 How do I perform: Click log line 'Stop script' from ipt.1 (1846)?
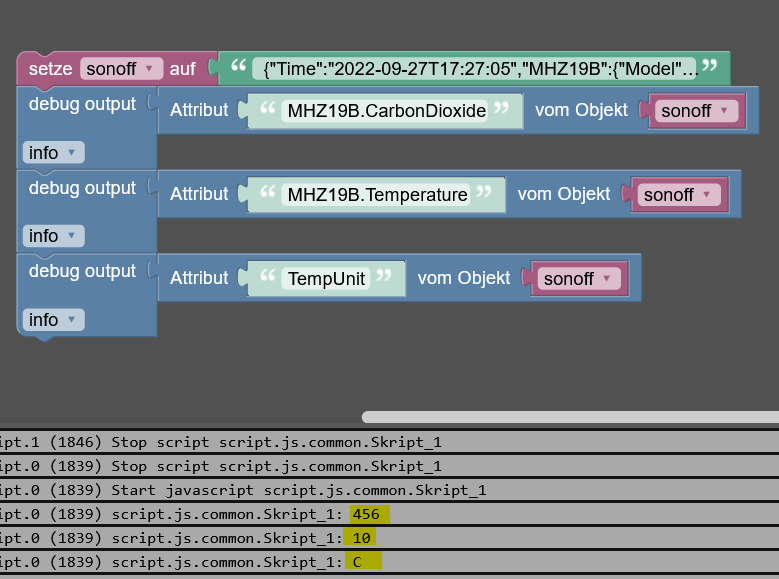[390, 442]
